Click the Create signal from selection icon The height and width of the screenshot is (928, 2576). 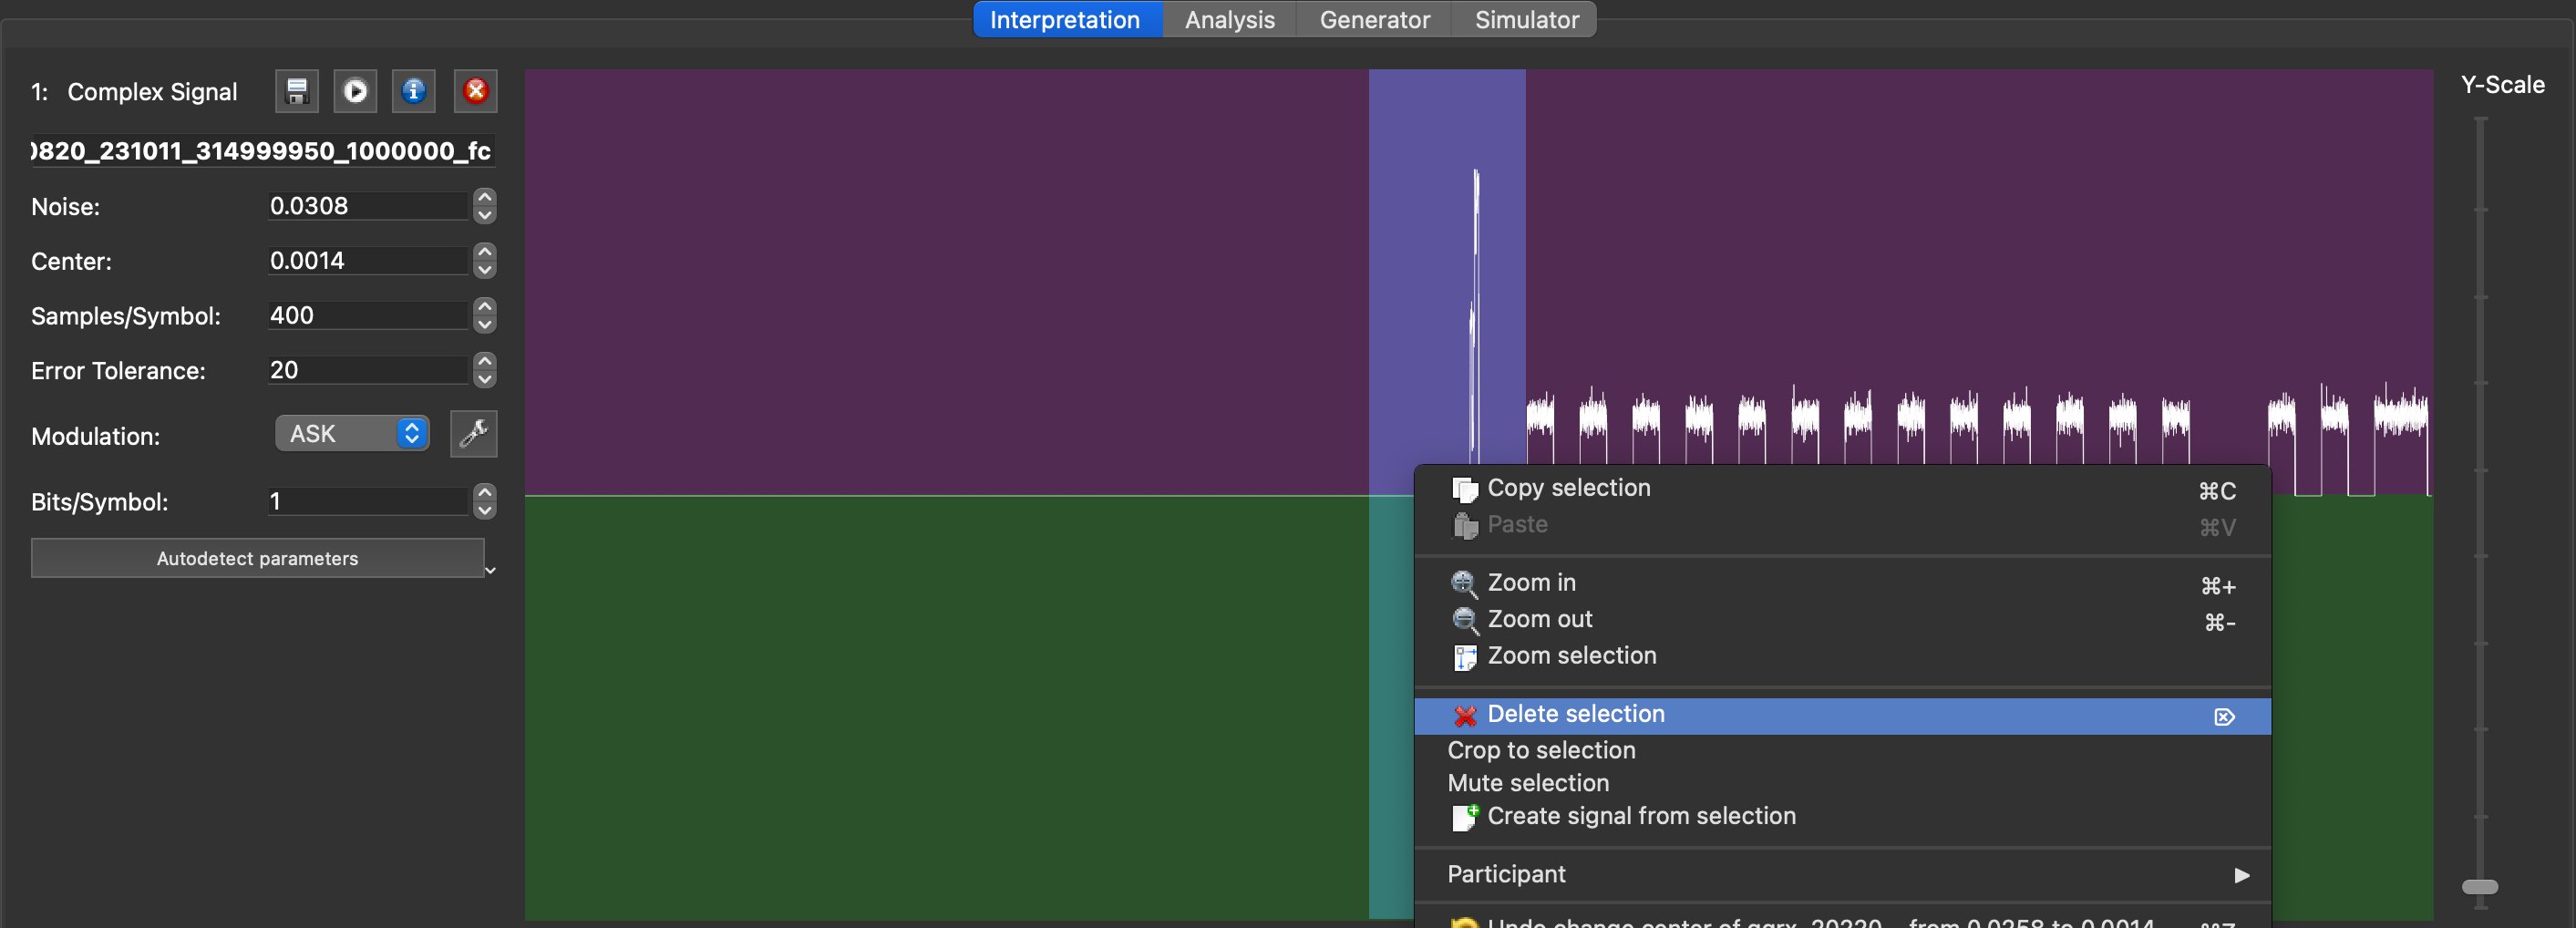coord(1465,817)
